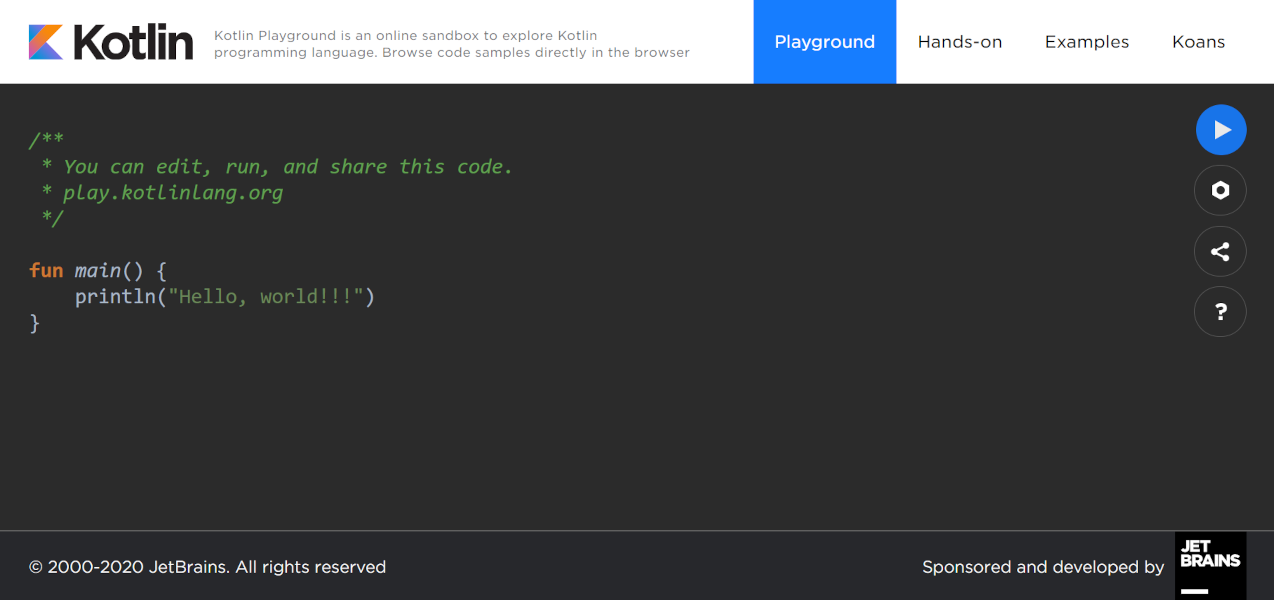Click the comment line "play.kotlinlang.org"
Screen dimensions: 1274x600
[172, 193]
